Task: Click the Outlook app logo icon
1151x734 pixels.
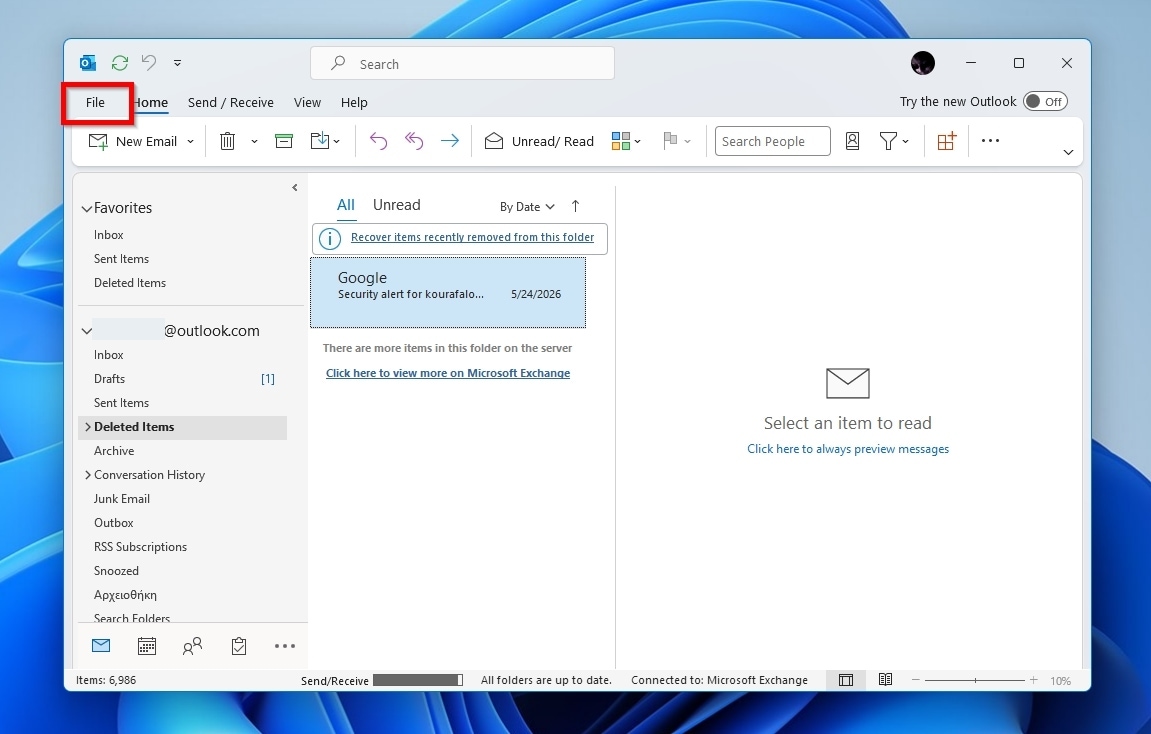Action: pos(87,63)
